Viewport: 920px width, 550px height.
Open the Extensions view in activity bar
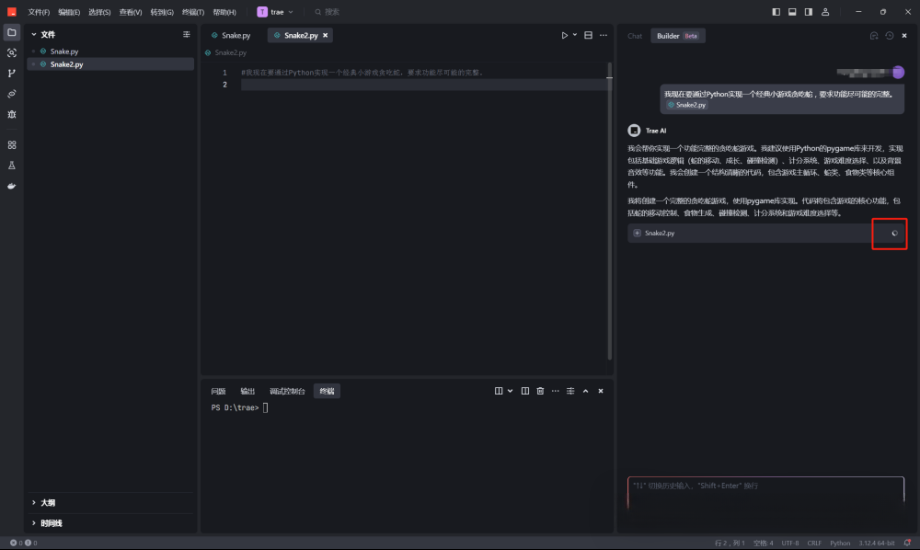tap(12, 145)
